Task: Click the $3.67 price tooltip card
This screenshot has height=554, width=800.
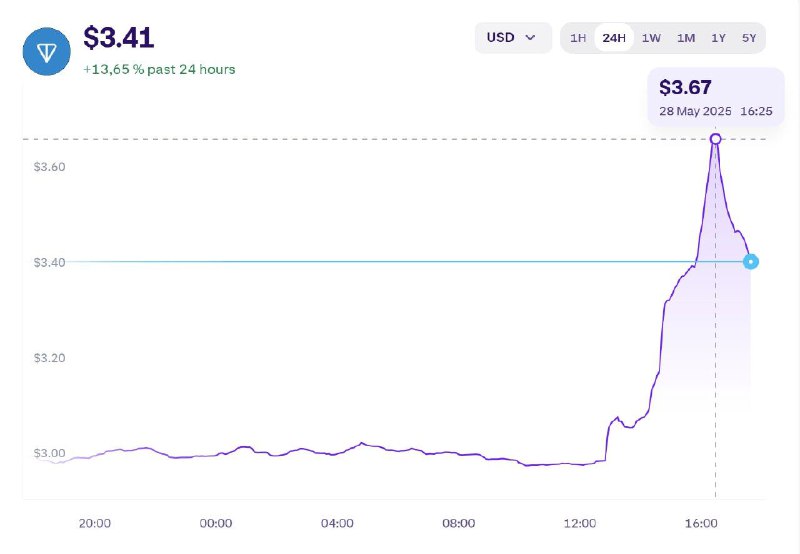Action: pos(716,97)
